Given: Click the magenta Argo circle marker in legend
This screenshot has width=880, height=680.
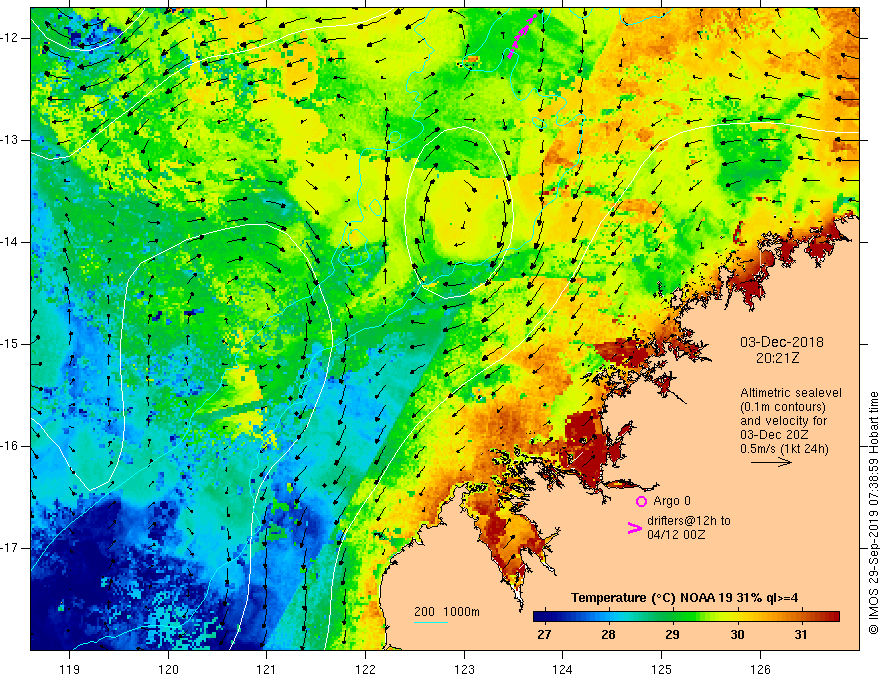Looking at the screenshot, I should point(641,502).
